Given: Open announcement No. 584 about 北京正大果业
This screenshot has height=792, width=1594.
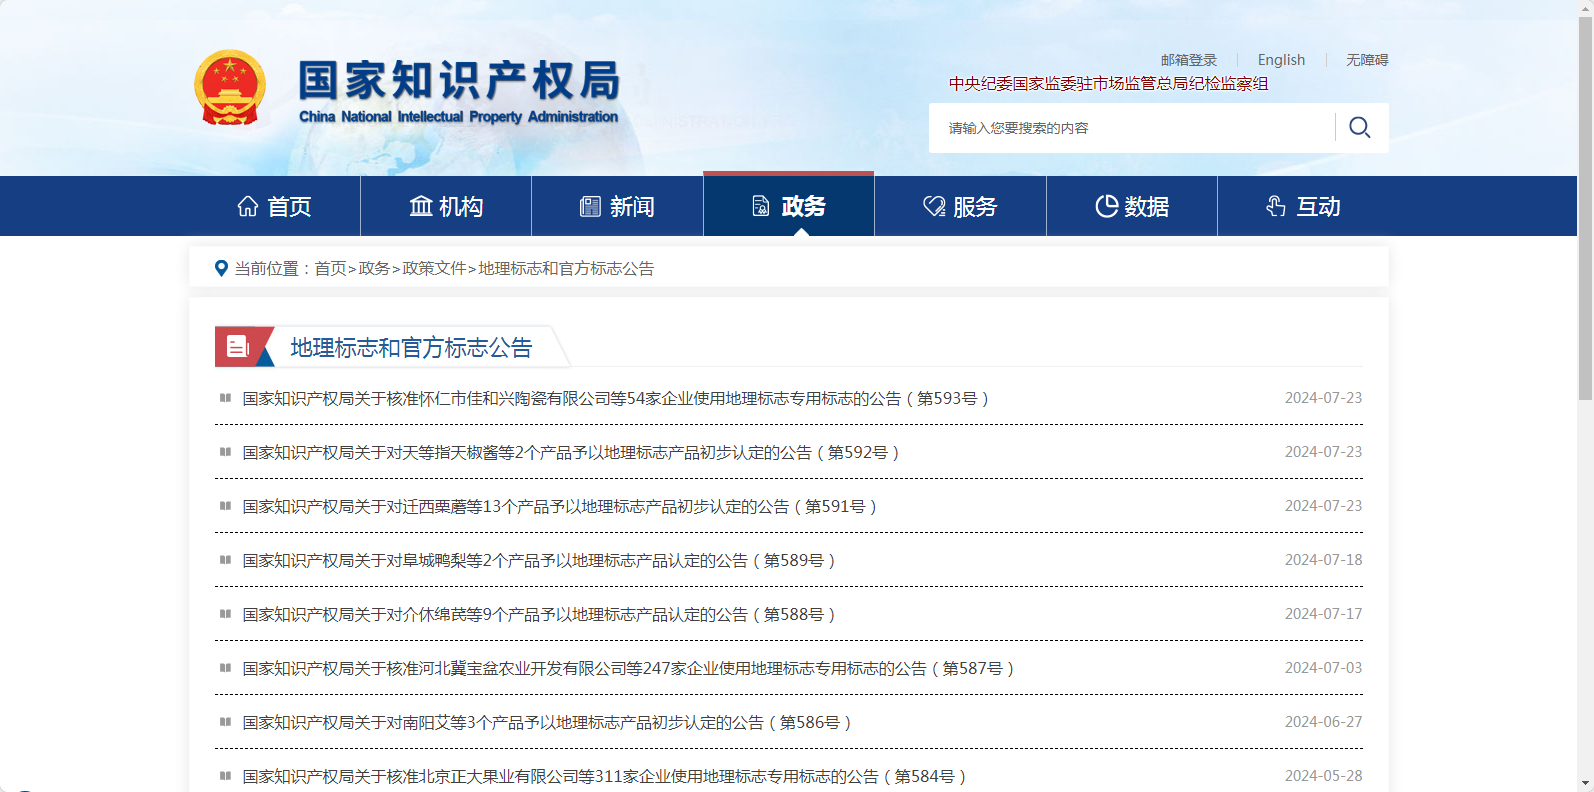Looking at the screenshot, I should (604, 776).
